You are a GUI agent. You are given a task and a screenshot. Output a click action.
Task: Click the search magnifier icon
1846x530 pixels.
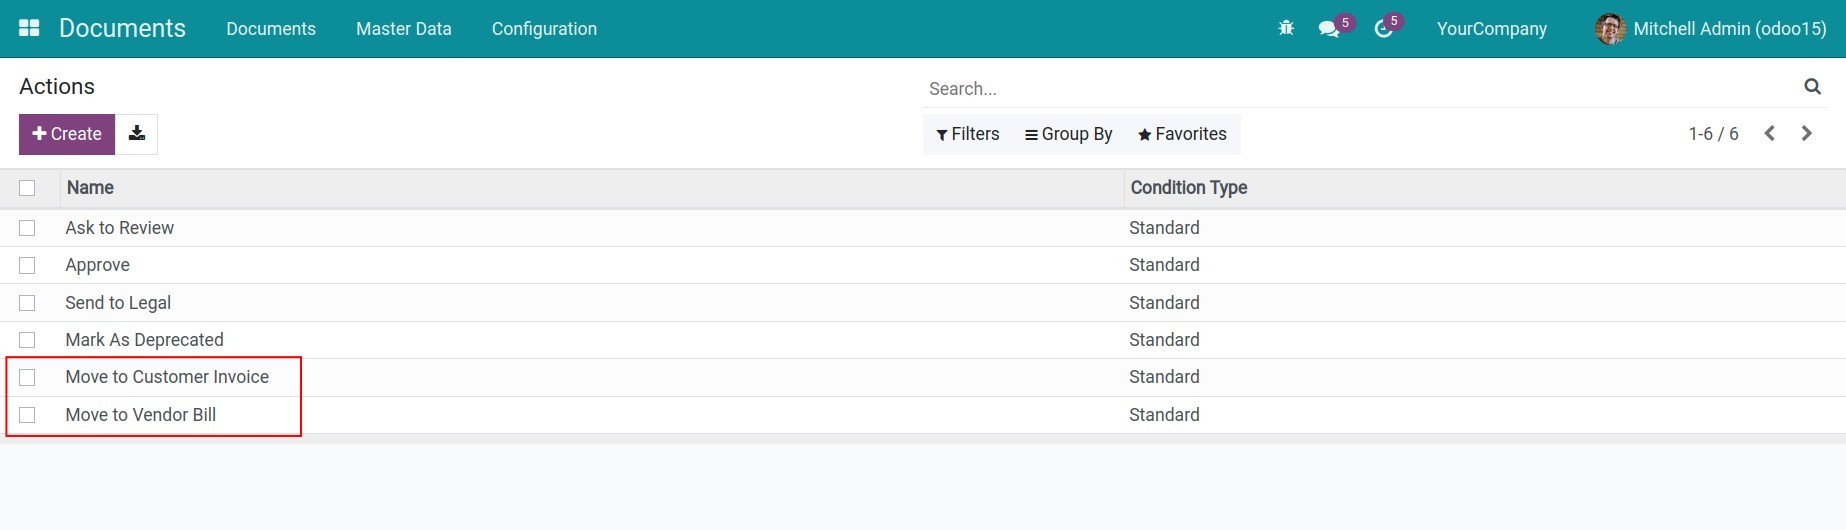1812,87
